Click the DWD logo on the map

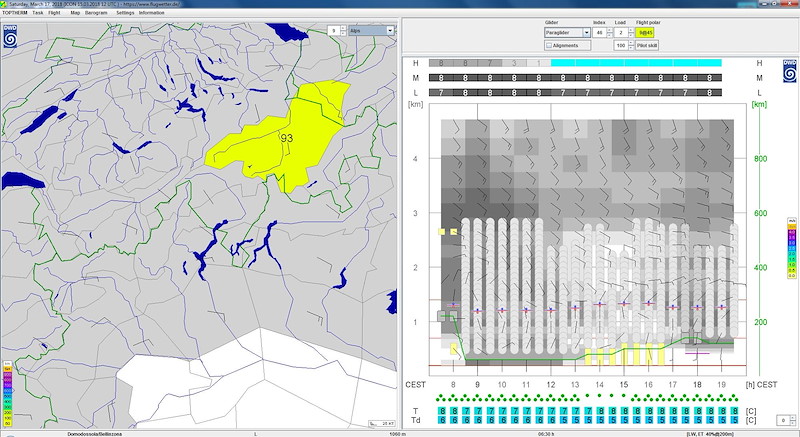tap(10, 36)
